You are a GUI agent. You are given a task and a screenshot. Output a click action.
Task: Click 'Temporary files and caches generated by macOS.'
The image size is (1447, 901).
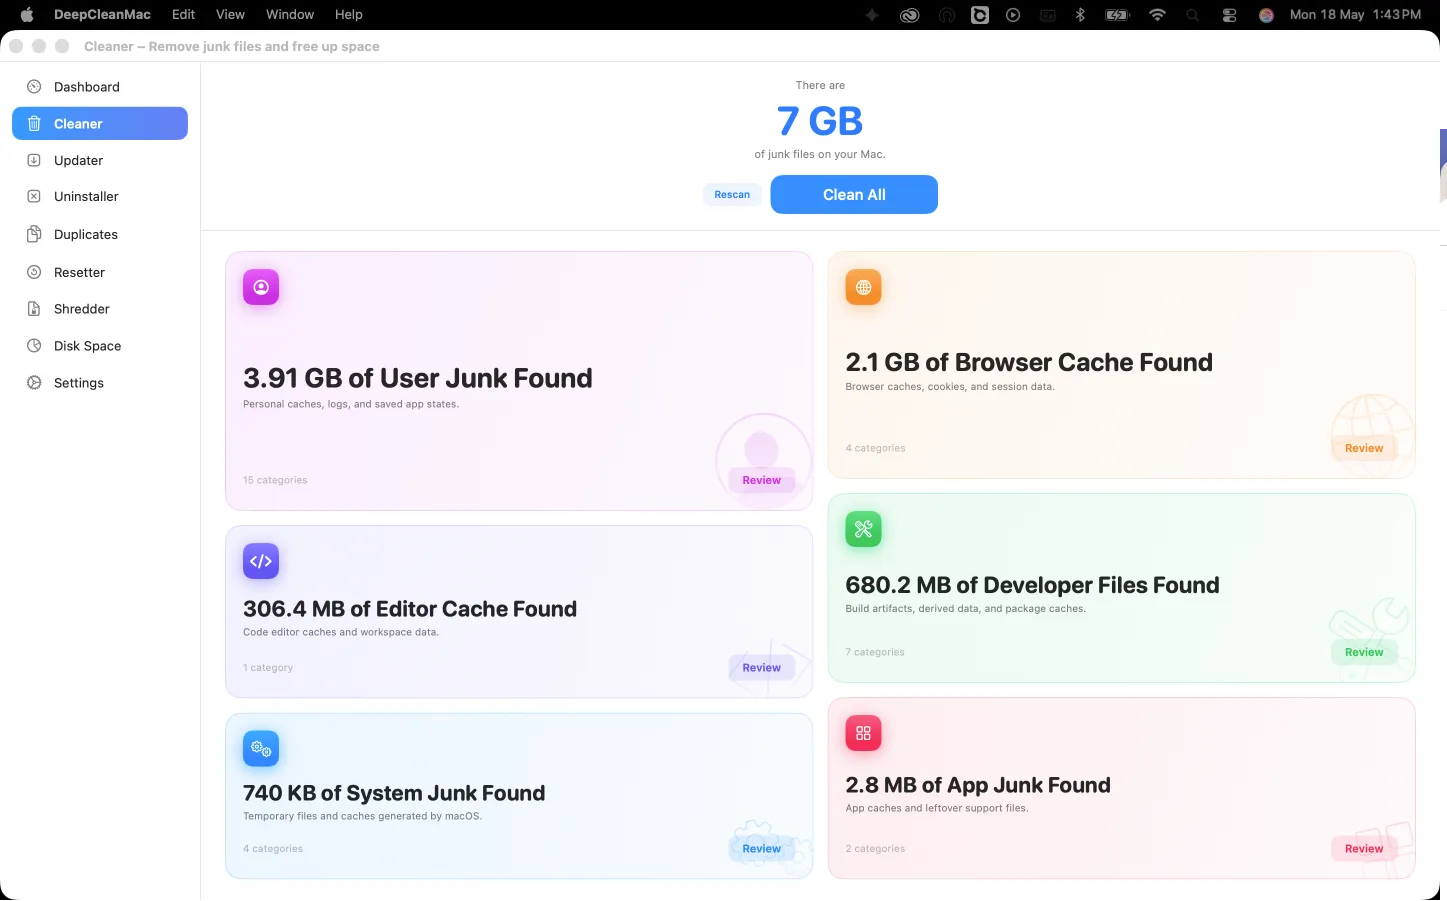363,817
